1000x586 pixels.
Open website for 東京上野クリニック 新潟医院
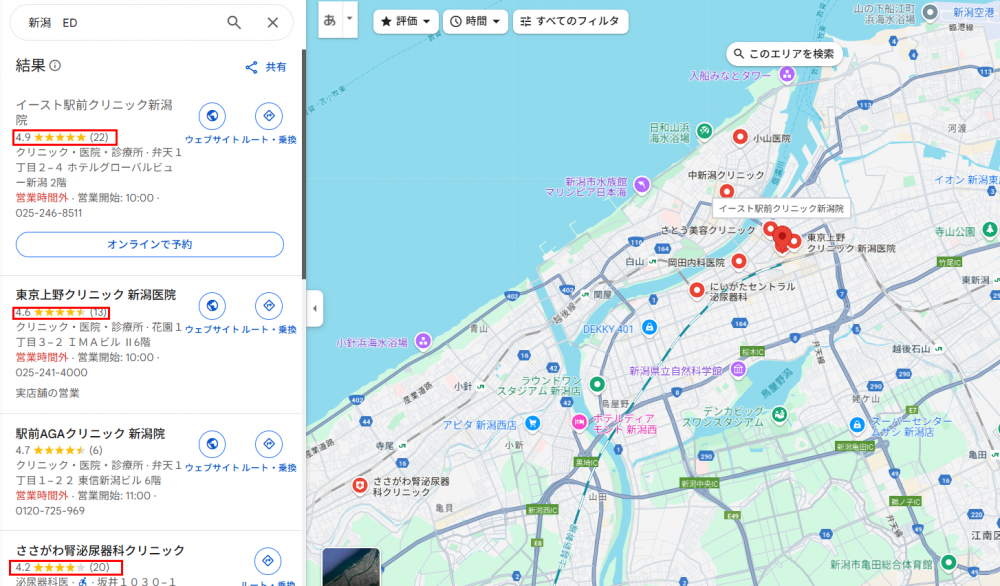click(212, 307)
